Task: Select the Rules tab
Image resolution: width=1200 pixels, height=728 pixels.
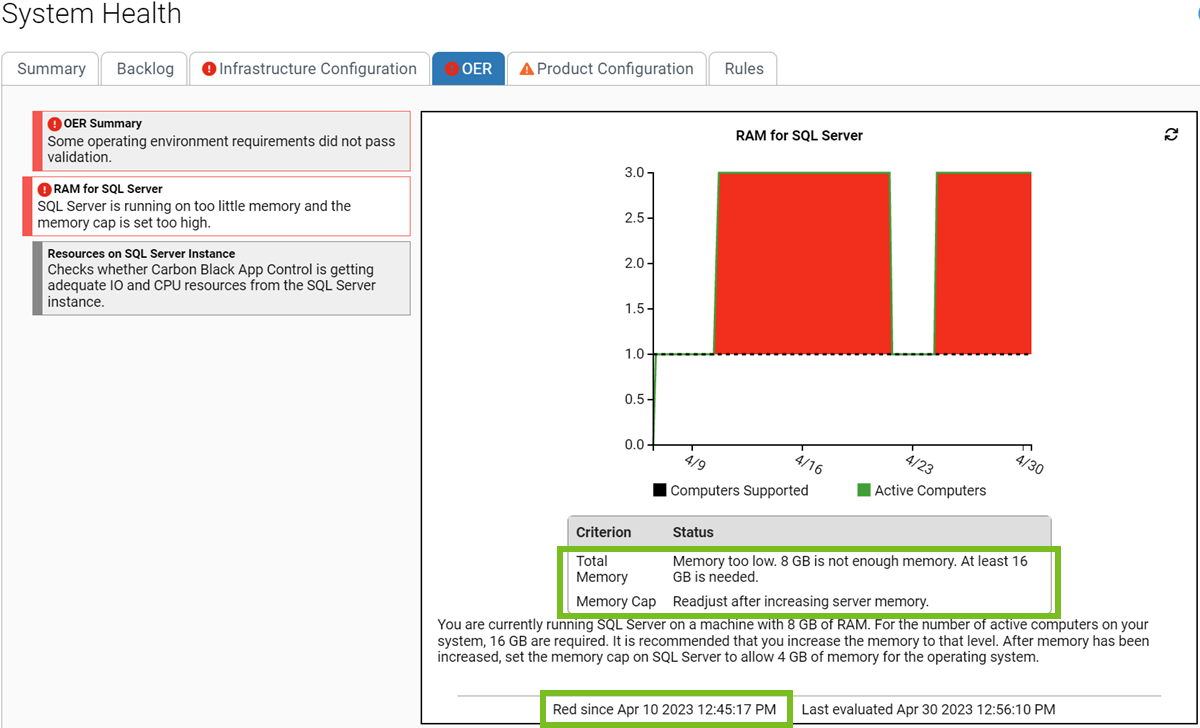Action: (x=743, y=68)
